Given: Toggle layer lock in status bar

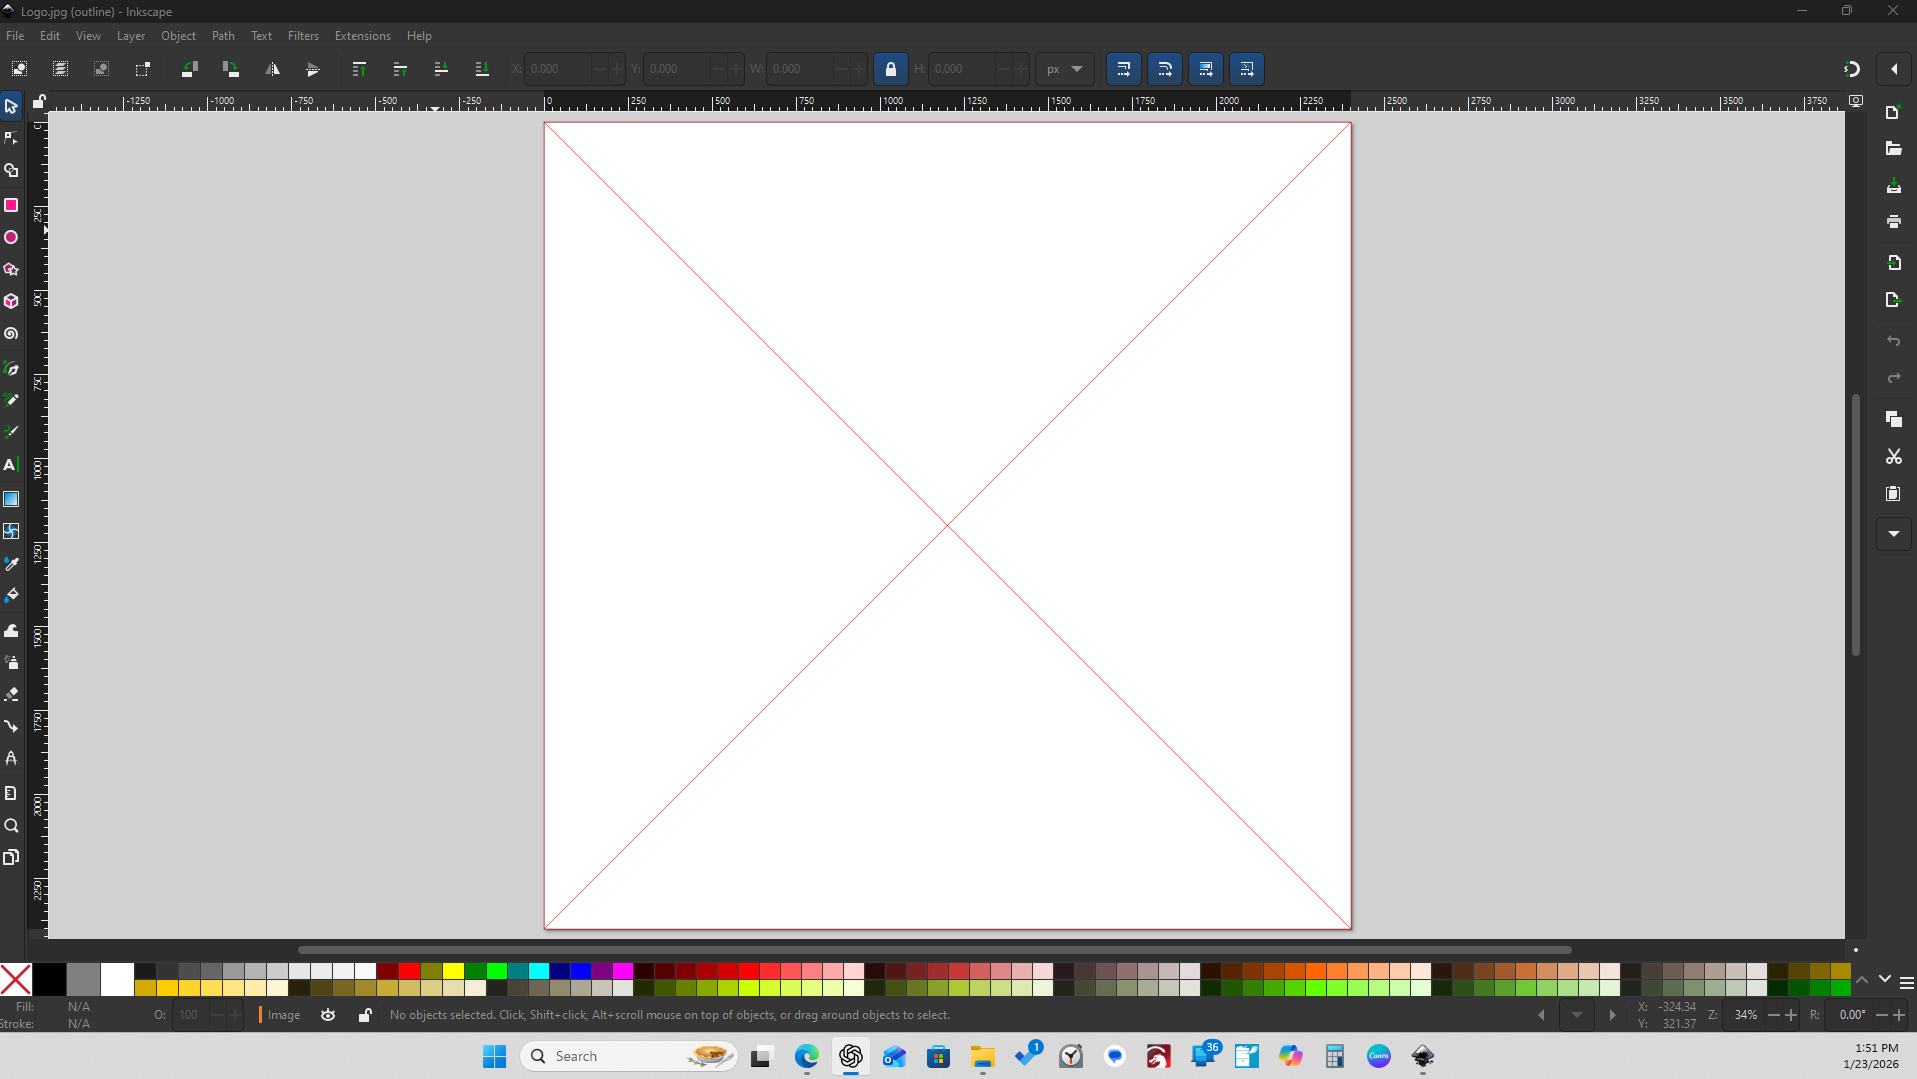Looking at the screenshot, I should coord(365,1015).
